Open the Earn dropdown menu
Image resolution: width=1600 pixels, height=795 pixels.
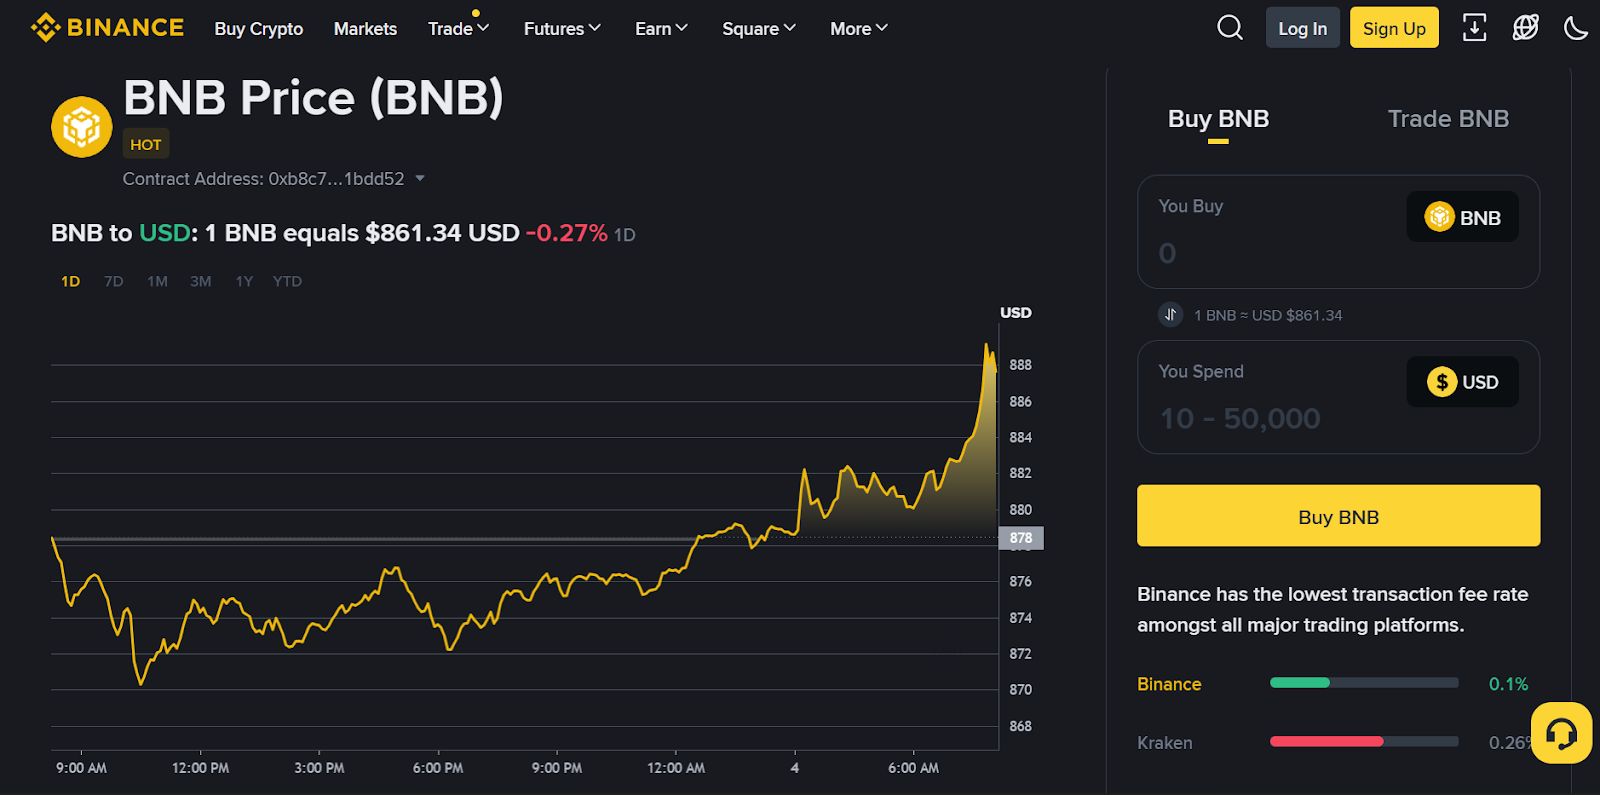[x=661, y=29]
